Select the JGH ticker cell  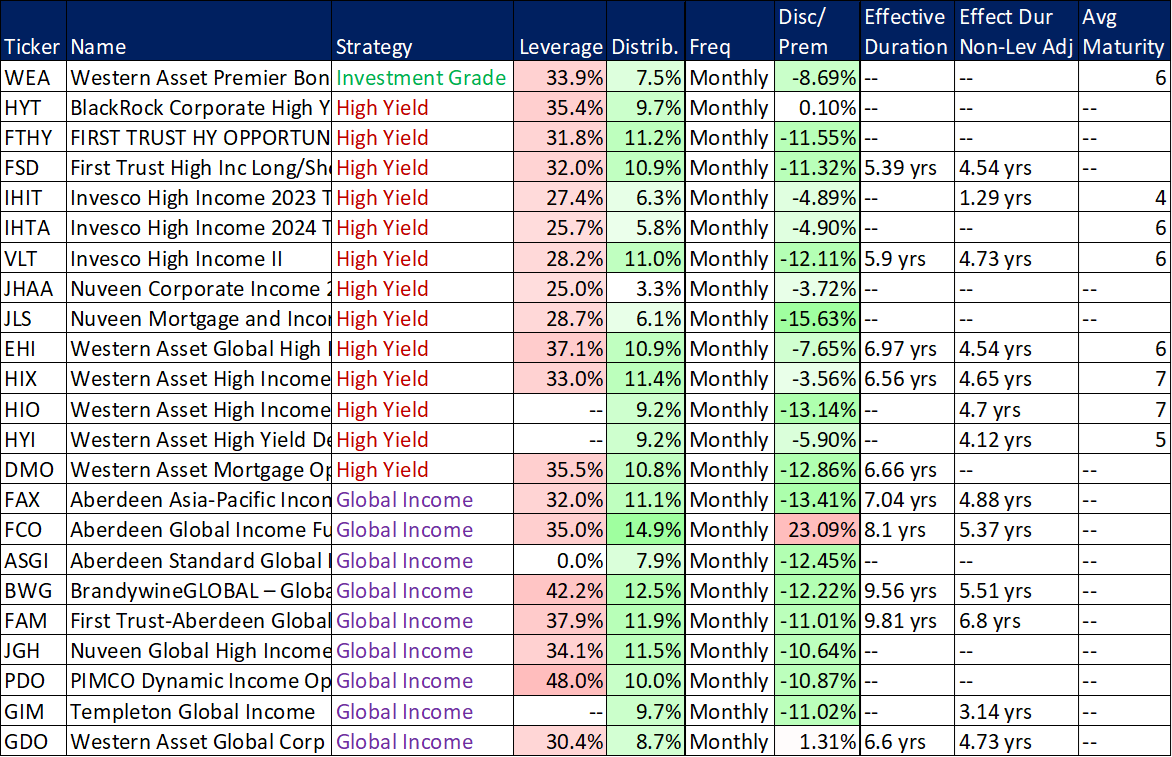click(33, 650)
